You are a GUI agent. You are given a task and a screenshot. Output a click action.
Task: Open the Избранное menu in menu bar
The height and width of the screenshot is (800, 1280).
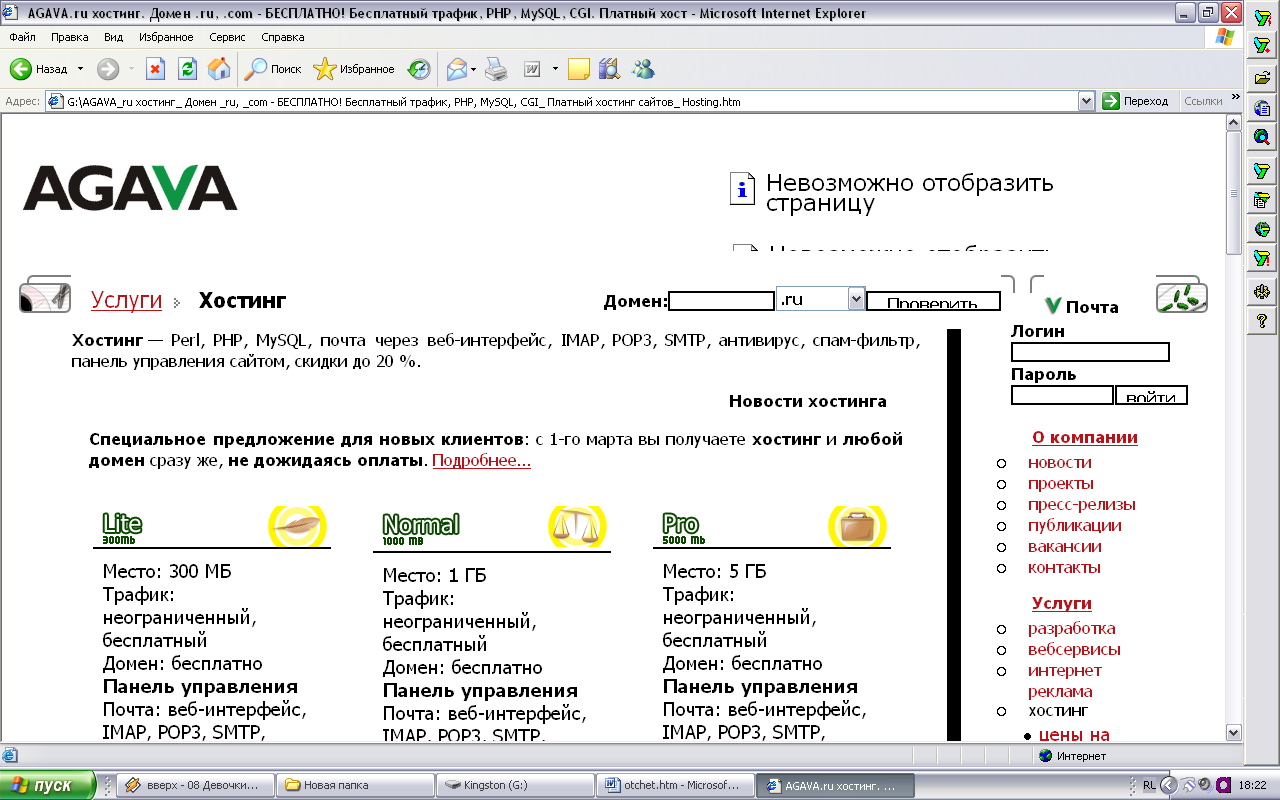point(166,37)
